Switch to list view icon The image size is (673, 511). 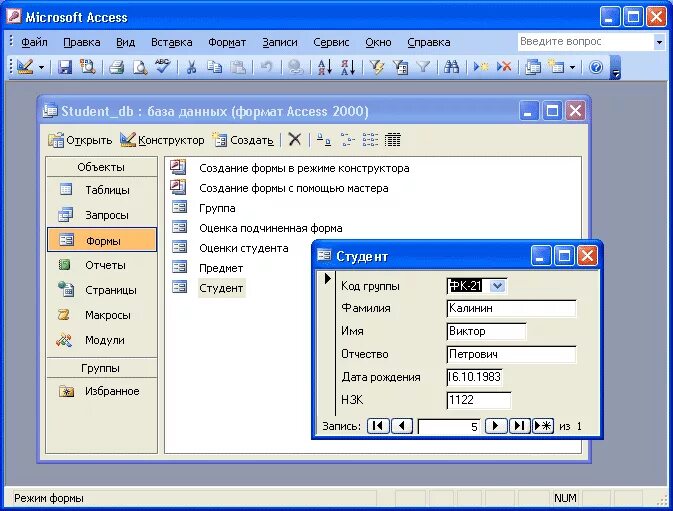pyautogui.click(x=370, y=139)
